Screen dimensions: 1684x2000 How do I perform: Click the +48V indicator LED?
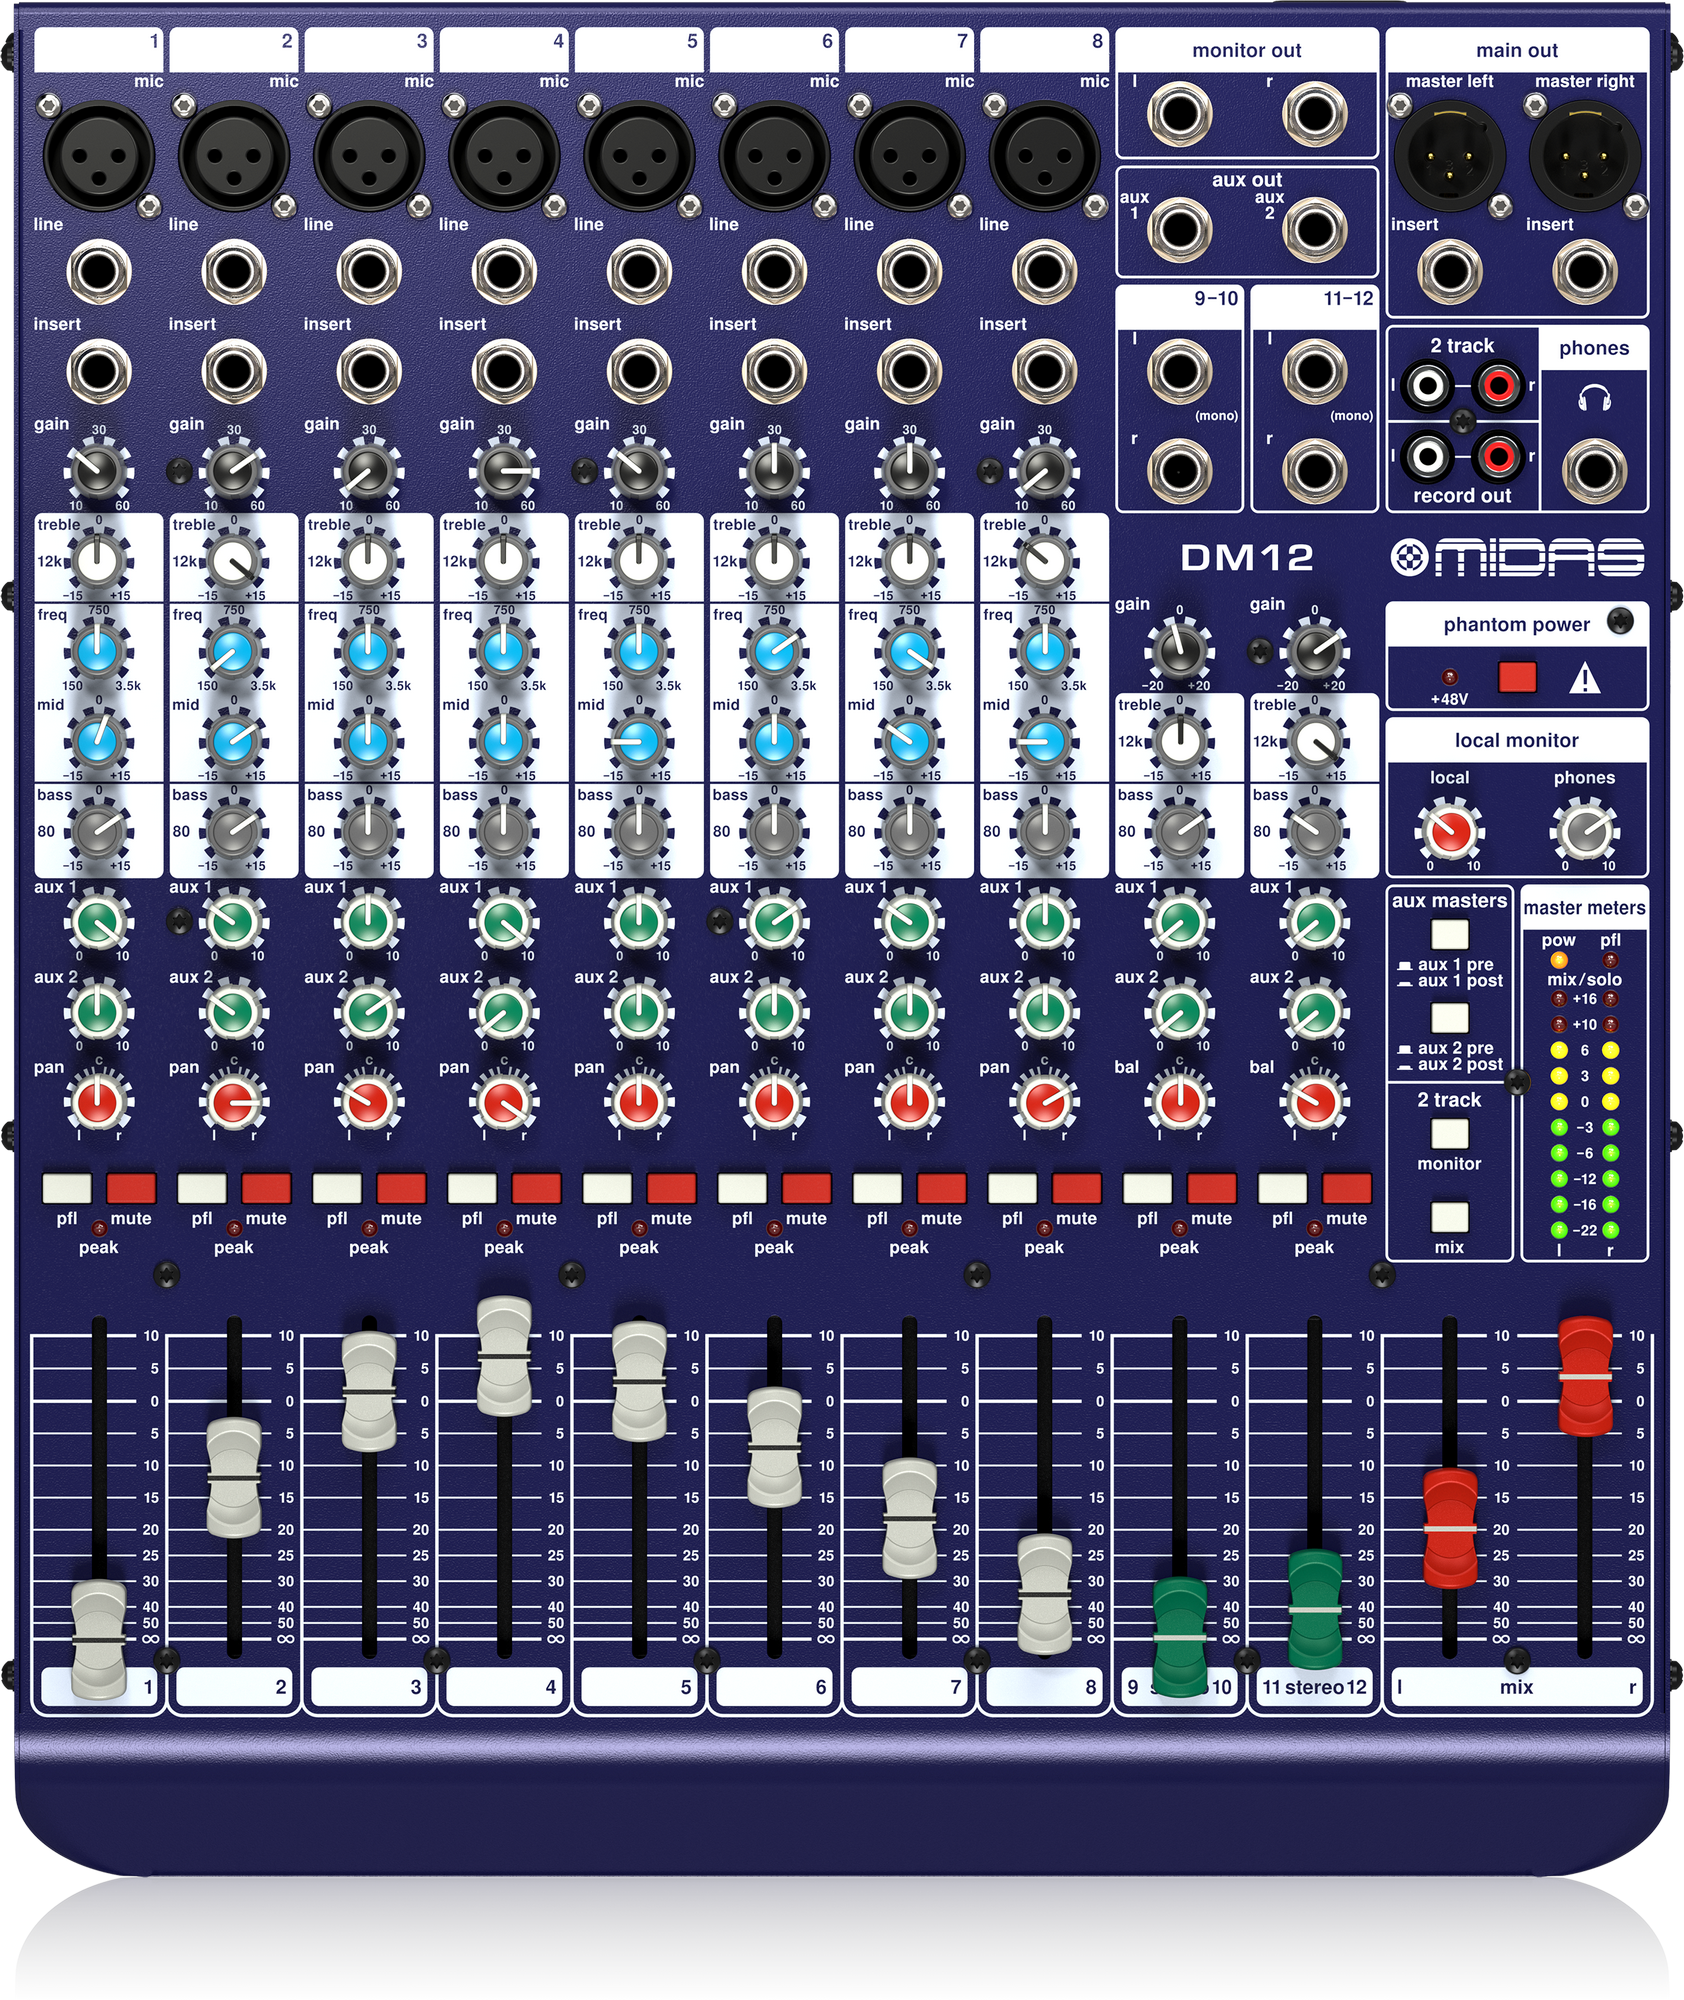tap(1450, 677)
